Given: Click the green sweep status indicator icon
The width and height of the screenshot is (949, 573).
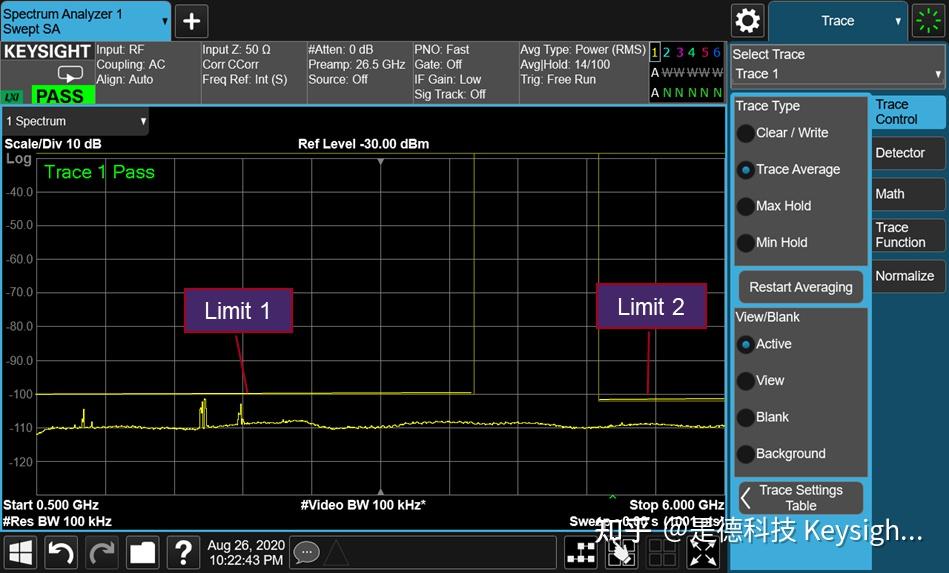Looking at the screenshot, I should (x=928, y=21).
